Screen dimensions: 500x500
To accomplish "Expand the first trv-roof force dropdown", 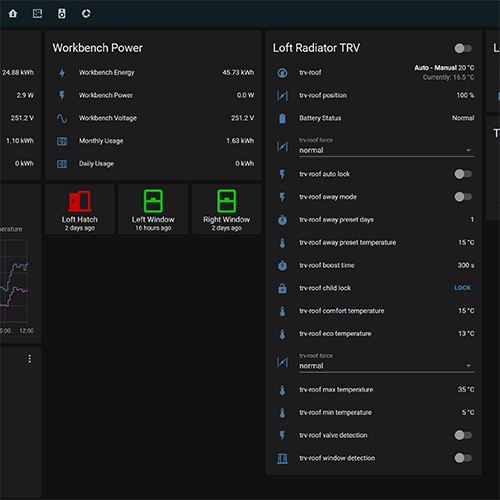I will tap(386, 147).
